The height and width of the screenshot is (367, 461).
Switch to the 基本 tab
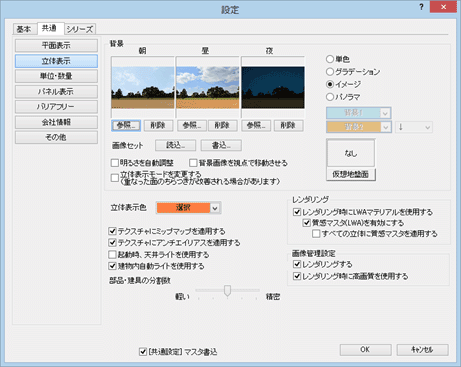pyautogui.click(x=24, y=29)
